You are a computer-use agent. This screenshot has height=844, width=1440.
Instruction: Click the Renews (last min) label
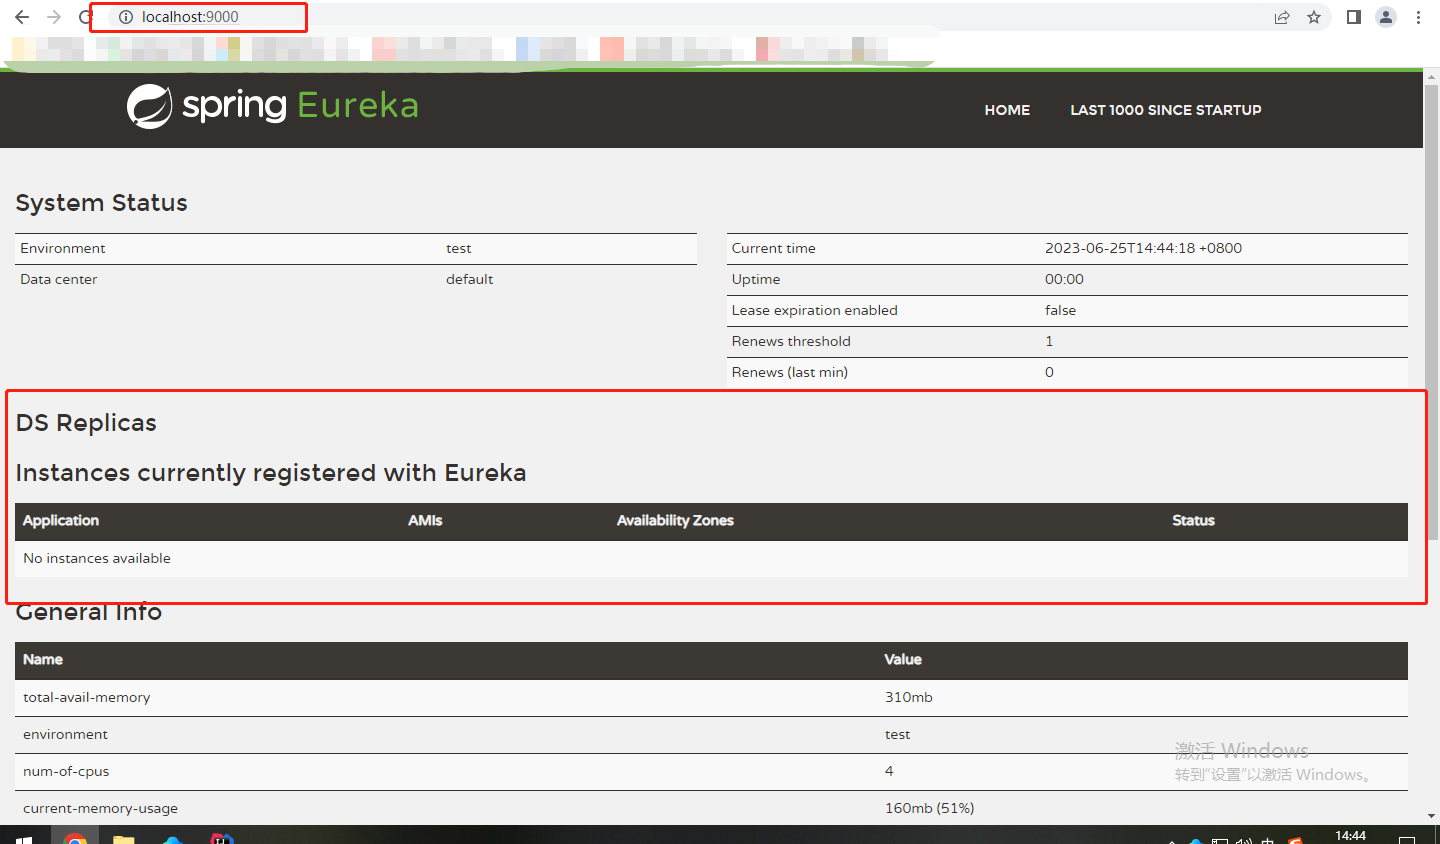[x=789, y=372]
